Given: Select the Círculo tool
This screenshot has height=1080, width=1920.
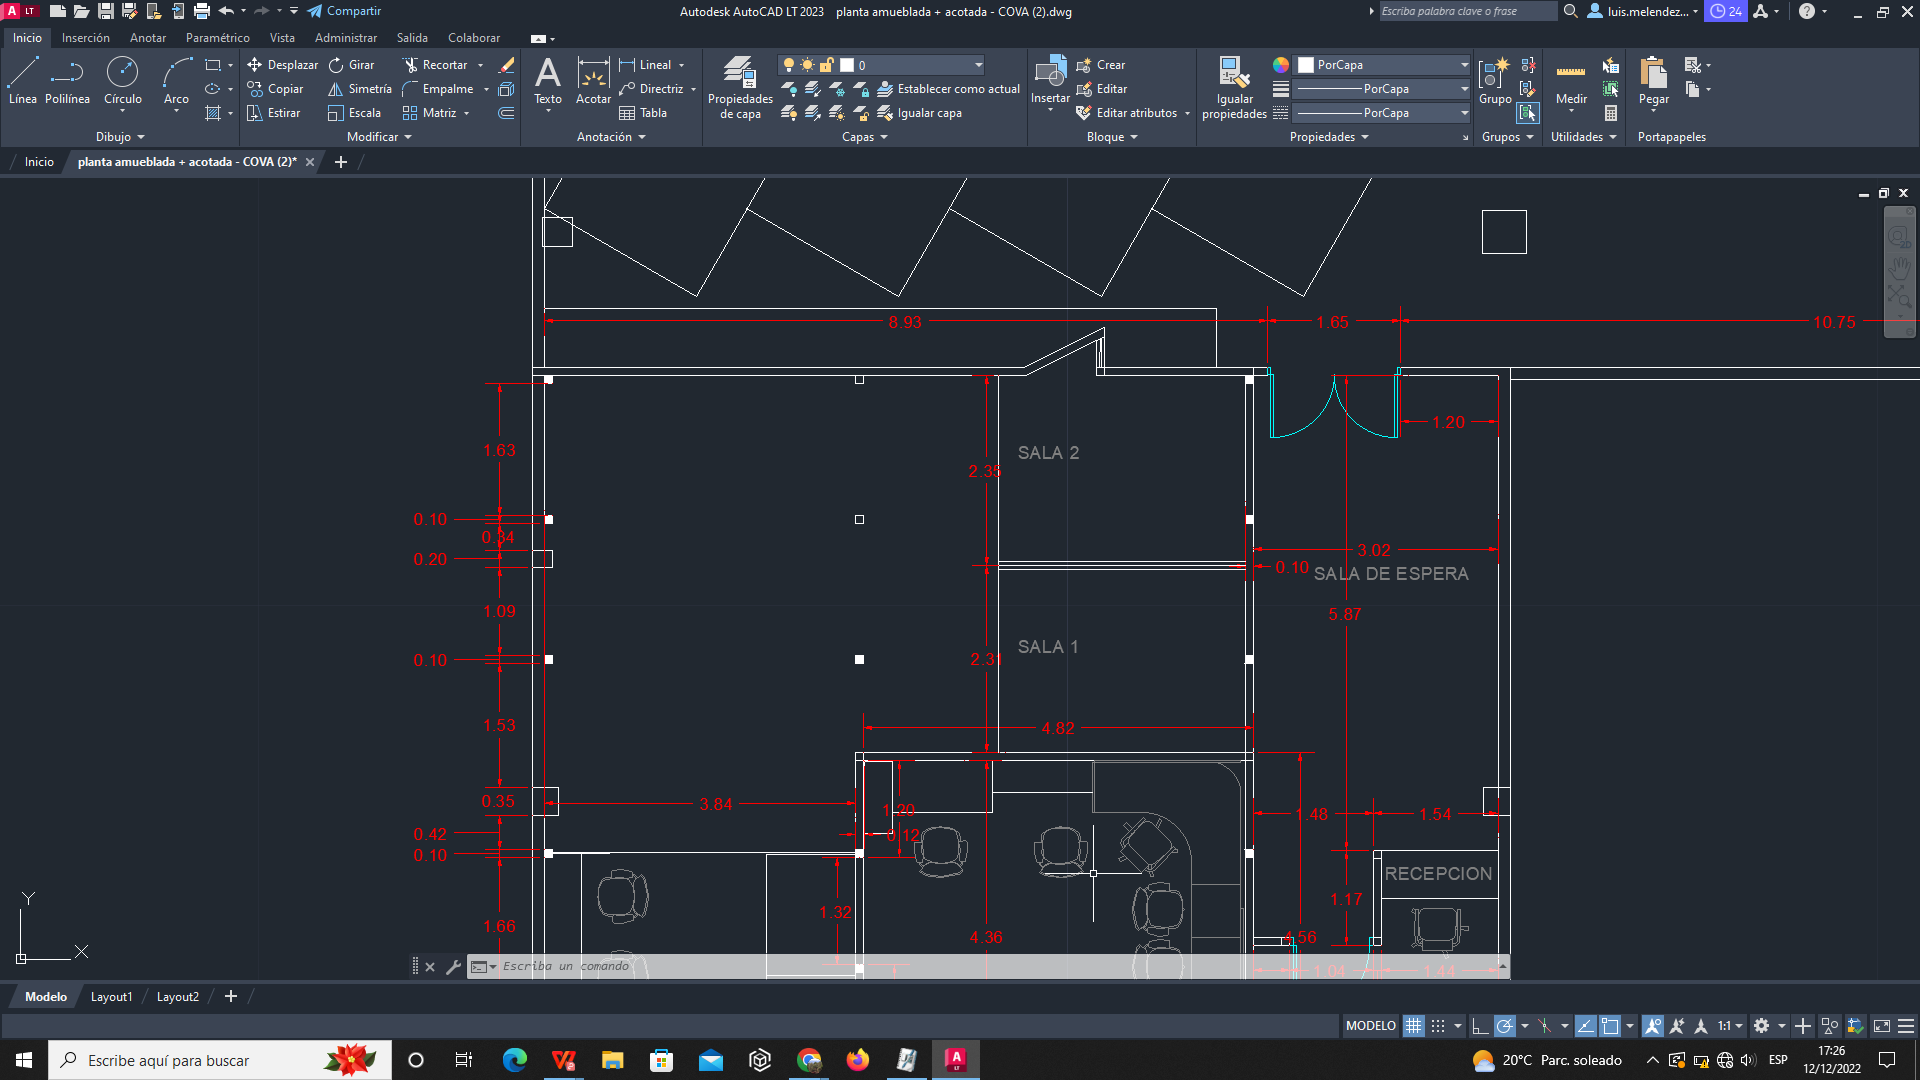Looking at the screenshot, I should click(x=122, y=81).
